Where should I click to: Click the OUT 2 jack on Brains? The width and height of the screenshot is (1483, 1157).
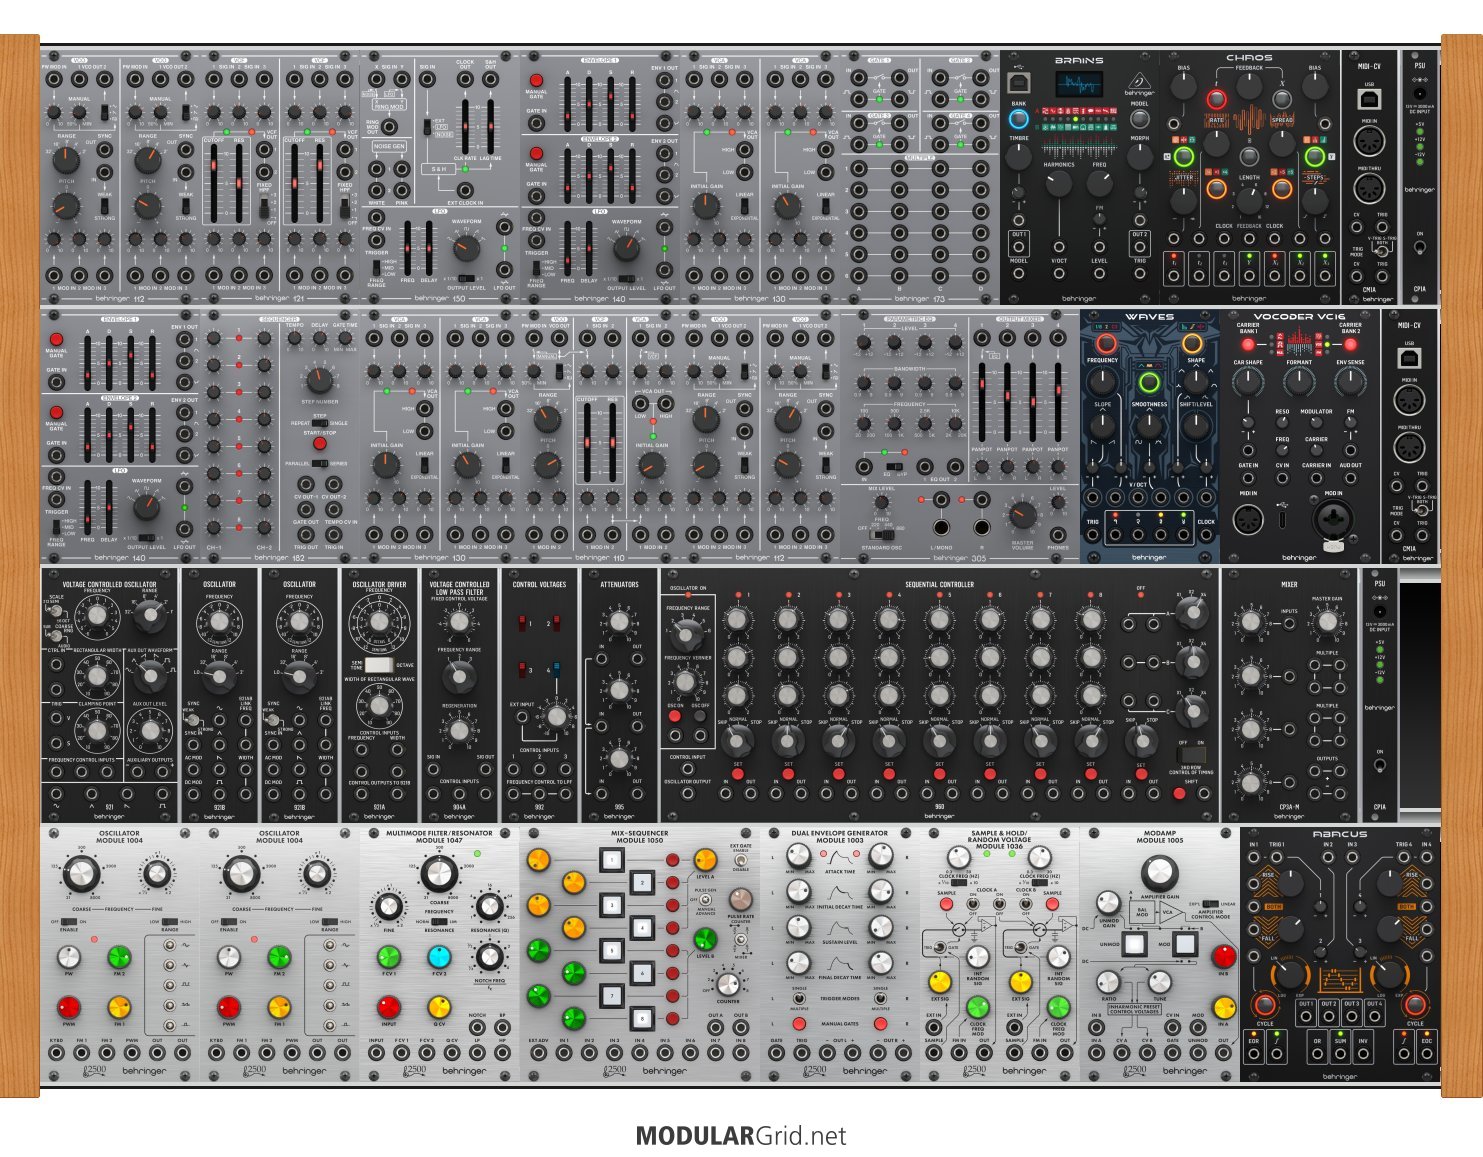coord(1139,245)
